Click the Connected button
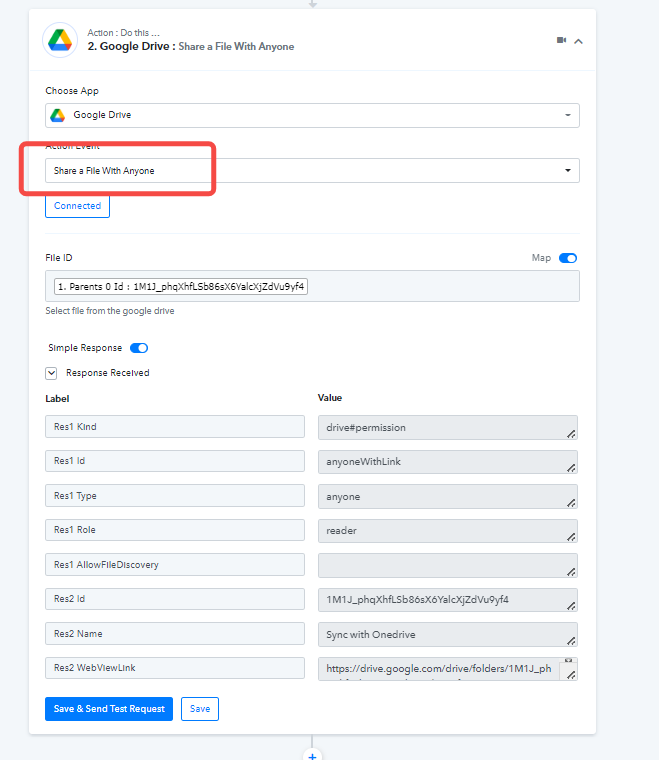659x760 pixels. tap(78, 206)
